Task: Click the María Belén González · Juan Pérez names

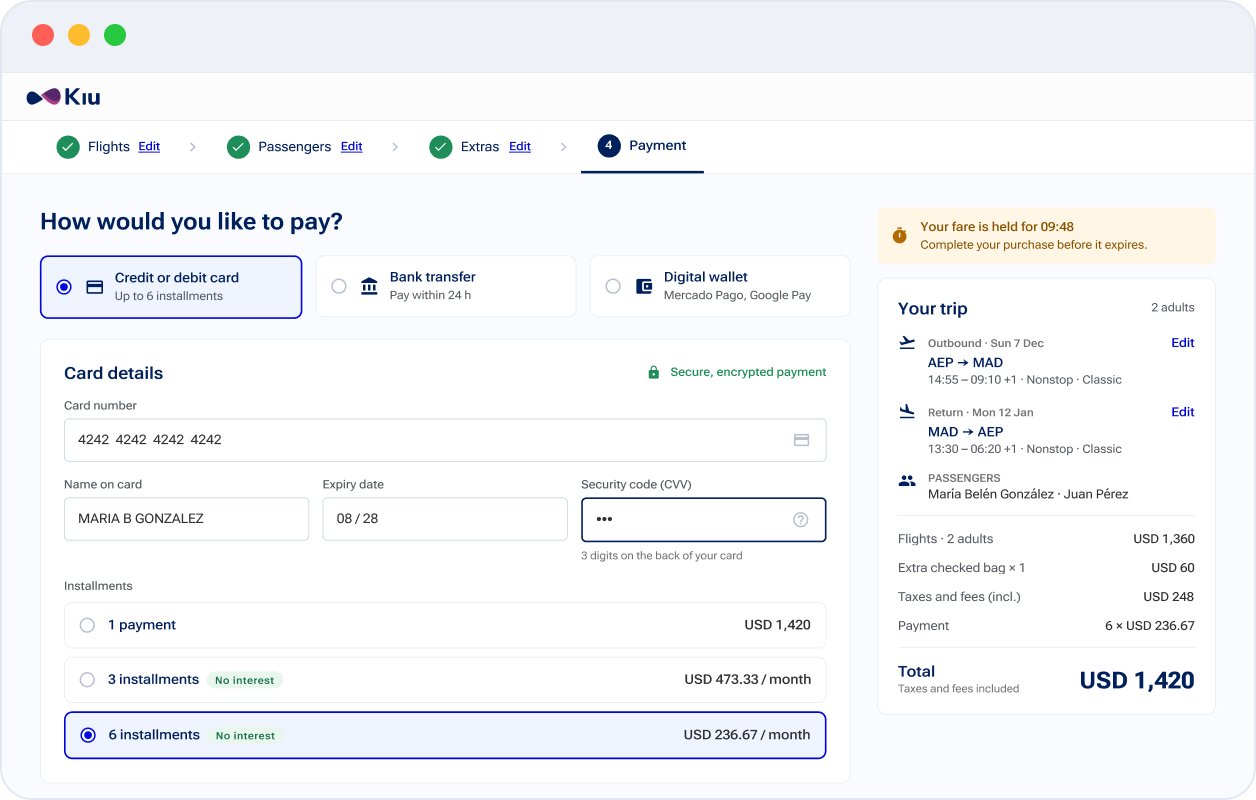Action: coord(1028,494)
